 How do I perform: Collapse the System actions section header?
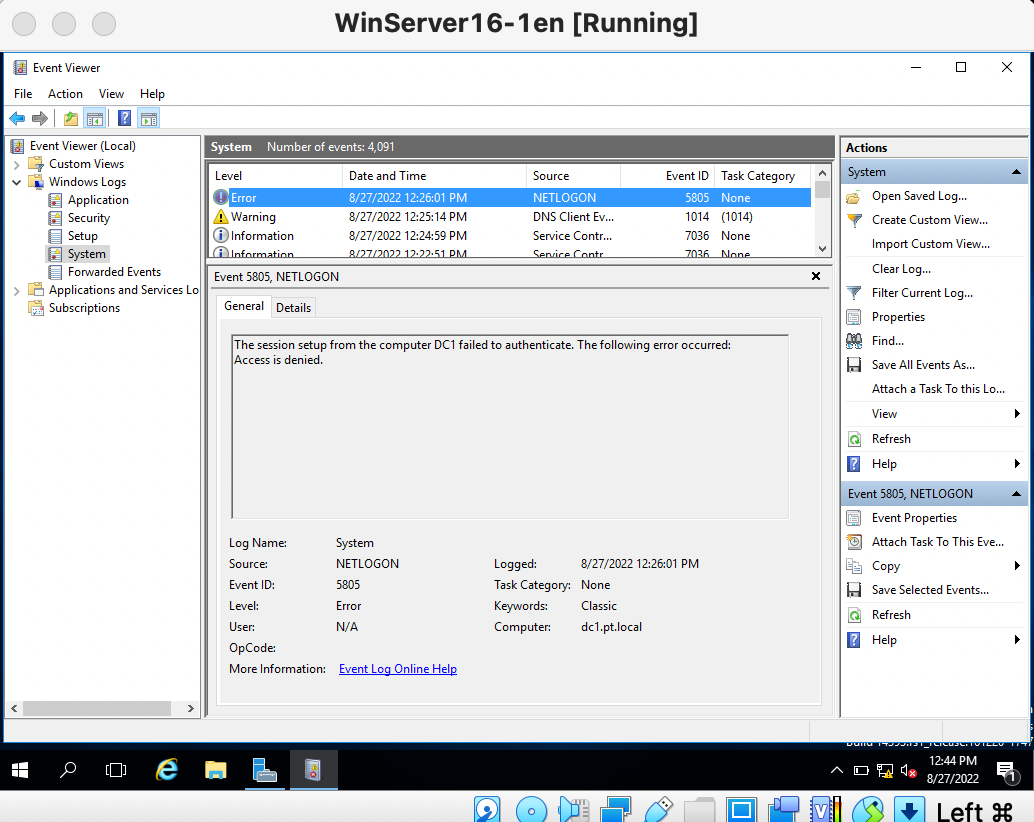pos(1016,172)
